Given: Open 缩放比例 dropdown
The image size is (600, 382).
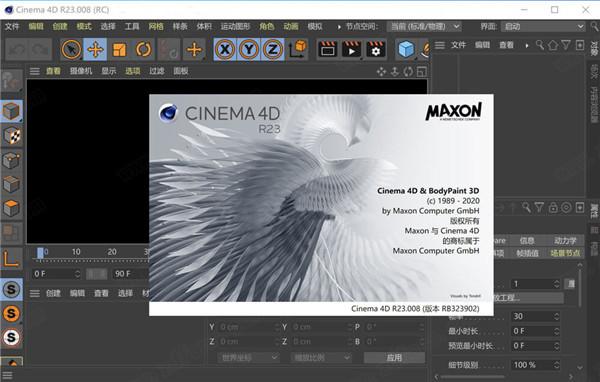Looking at the screenshot, I should coord(321,358).
